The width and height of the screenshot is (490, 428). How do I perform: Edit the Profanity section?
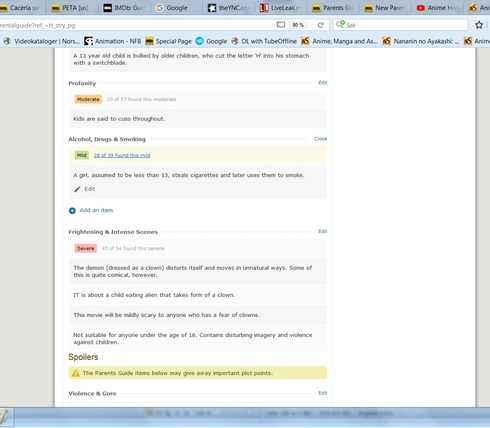(323, 83)
